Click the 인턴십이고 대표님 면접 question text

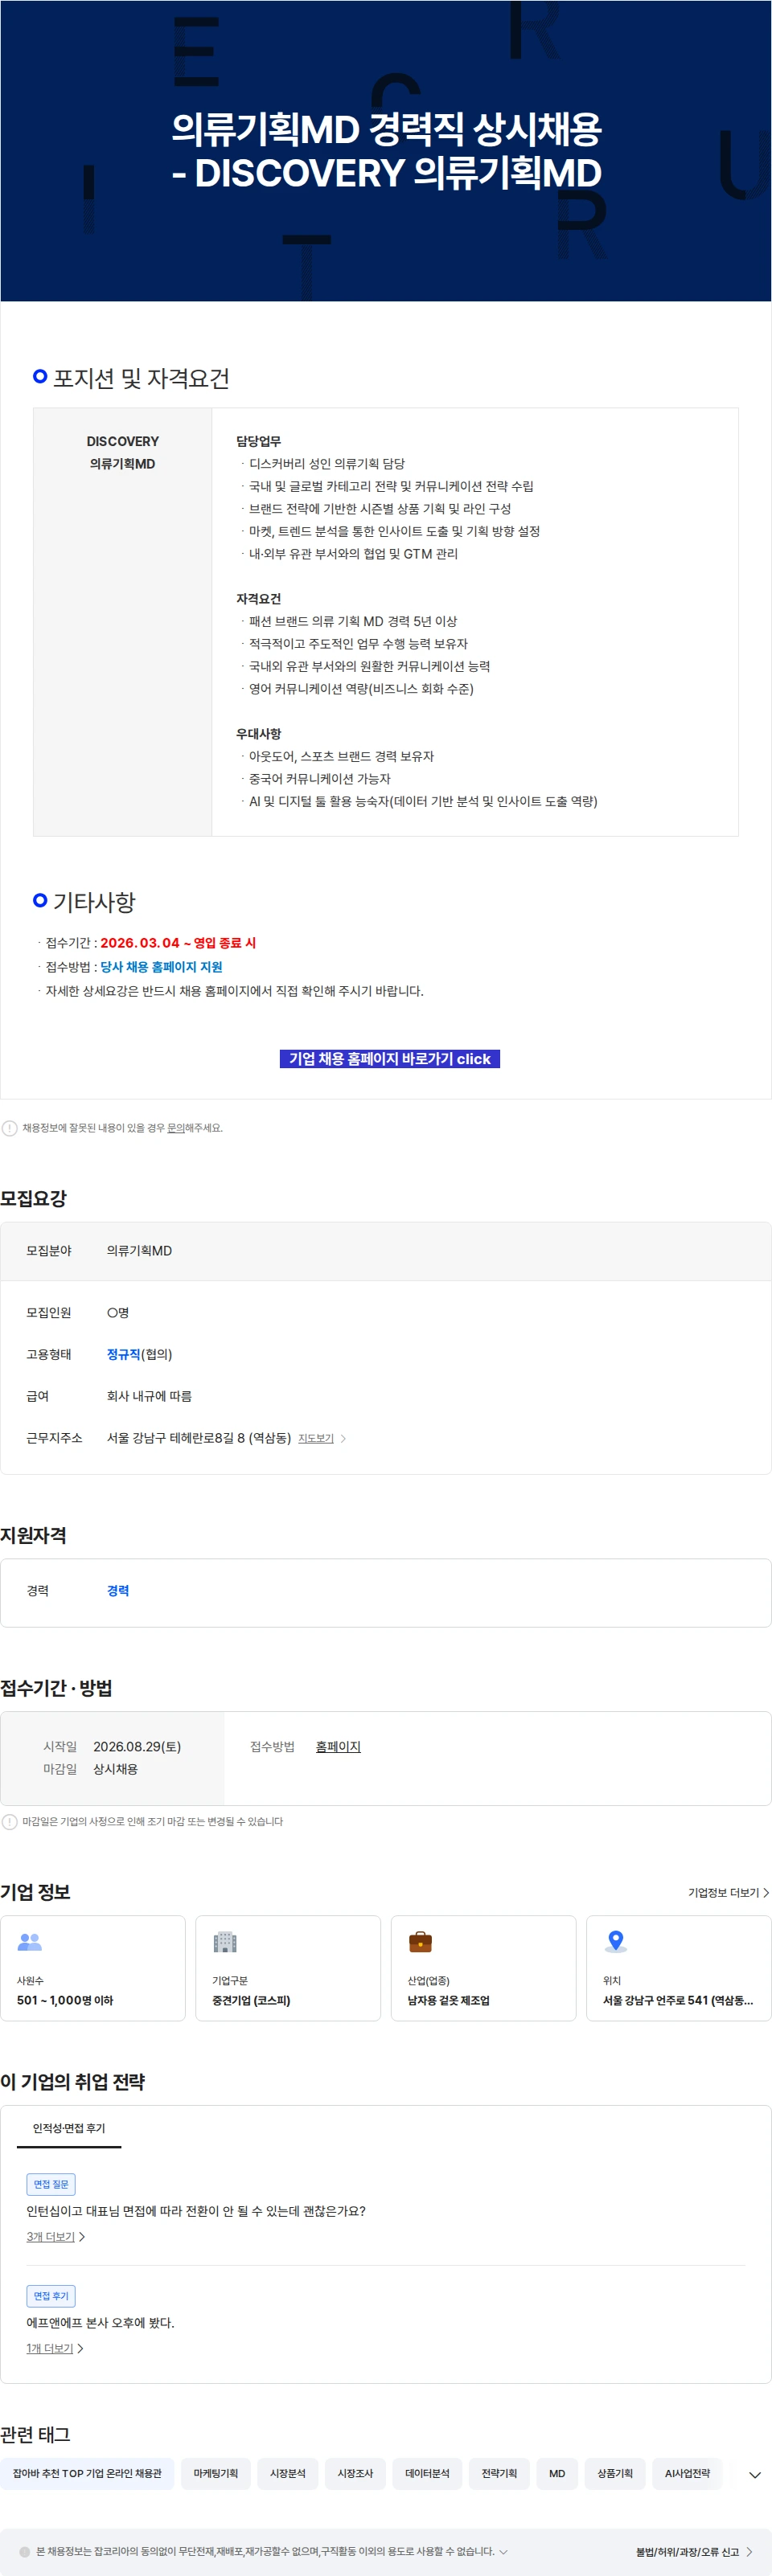(196, 2210)
